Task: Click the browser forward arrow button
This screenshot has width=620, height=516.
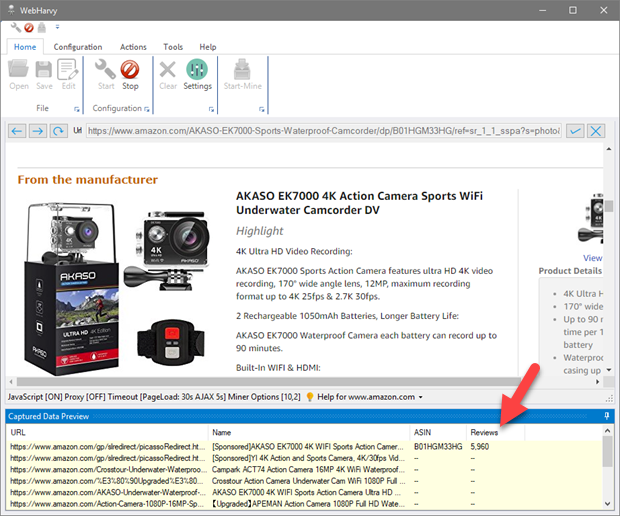Action: tap(38, 131)
